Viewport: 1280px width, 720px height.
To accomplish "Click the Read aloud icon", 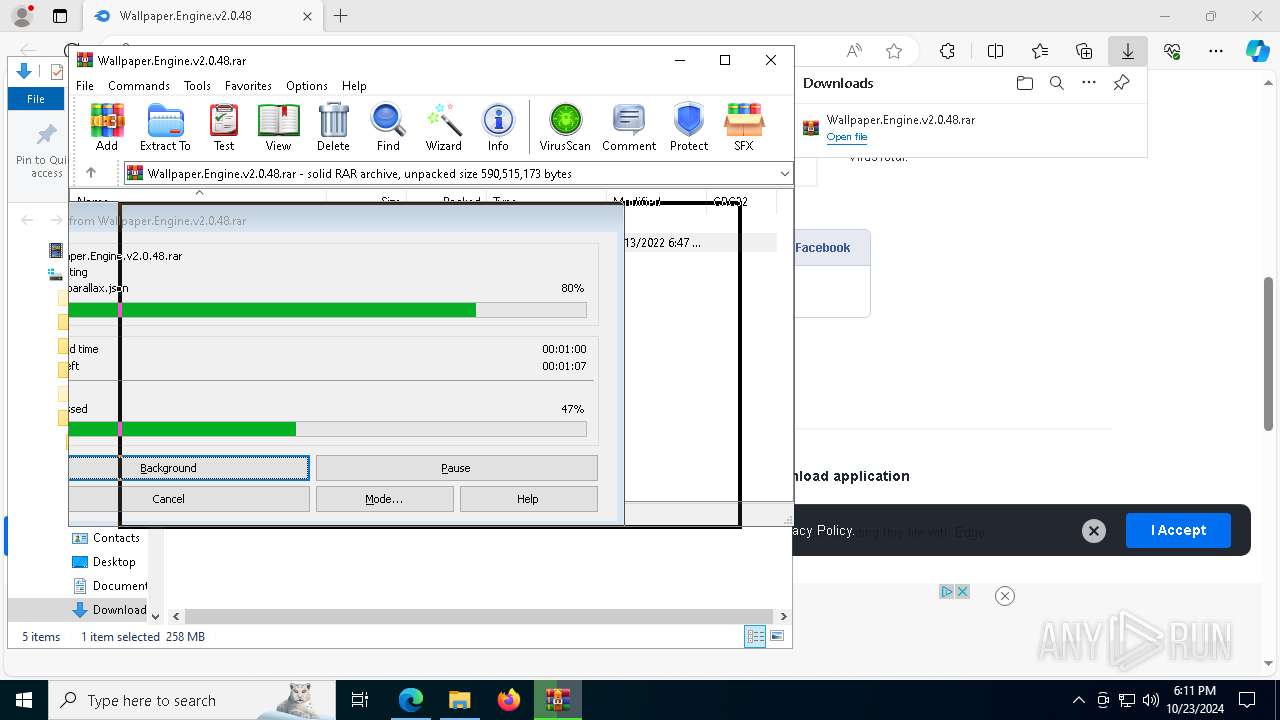I will (x=854, y=51).
